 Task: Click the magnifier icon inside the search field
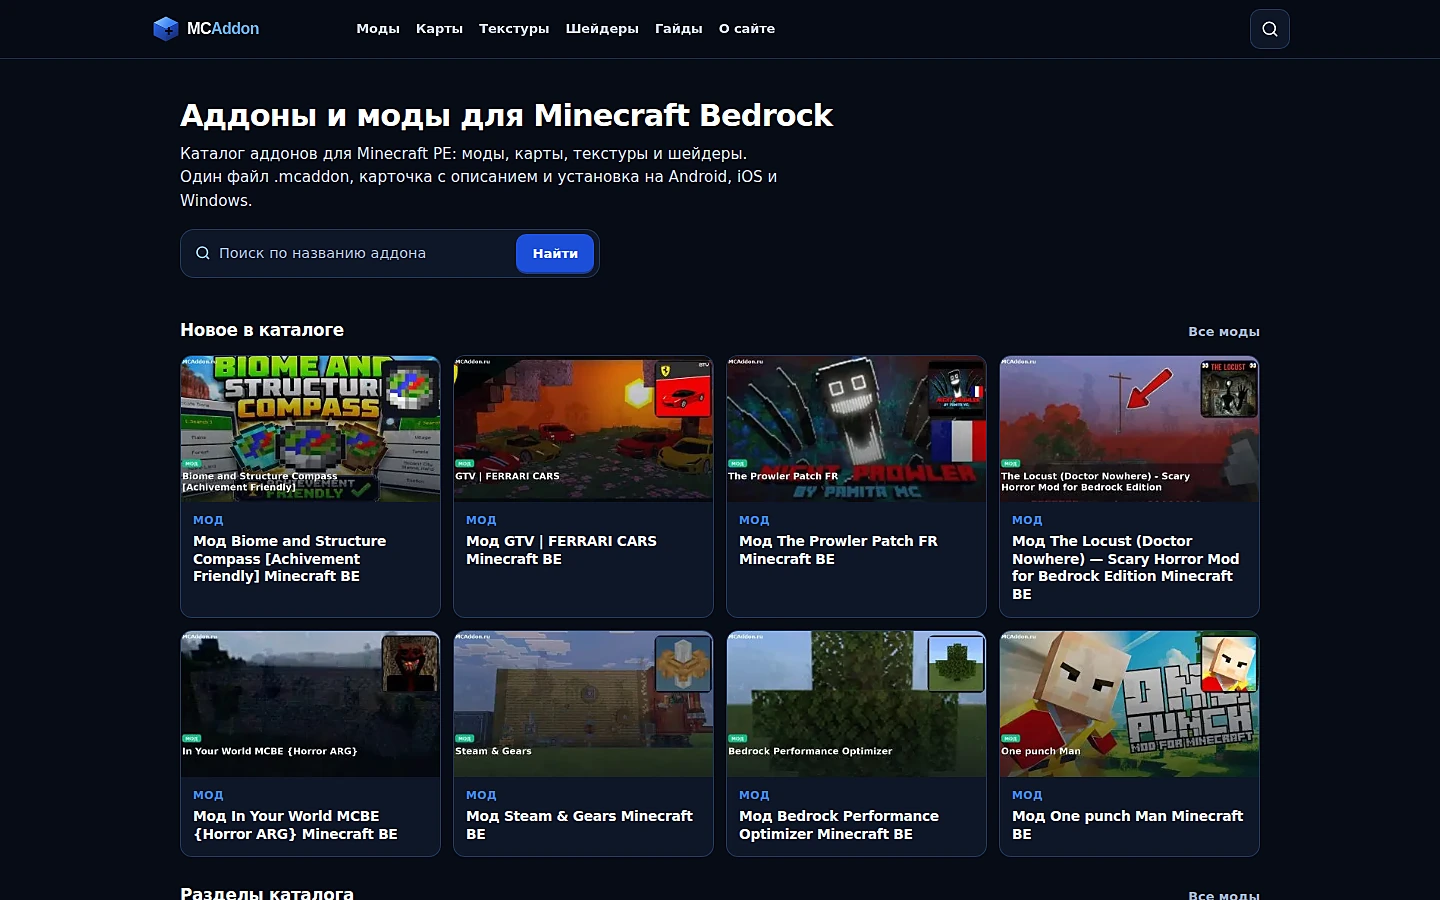tap(203, 253)
